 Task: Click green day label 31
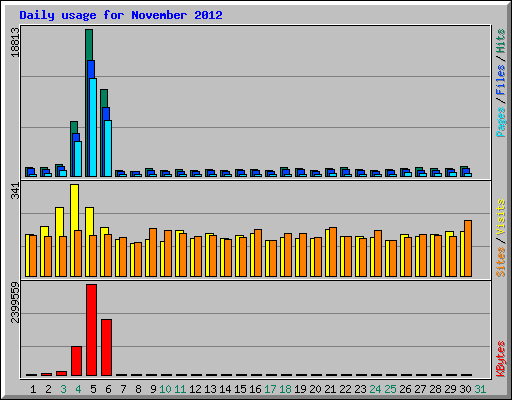[x=480, y=389]
